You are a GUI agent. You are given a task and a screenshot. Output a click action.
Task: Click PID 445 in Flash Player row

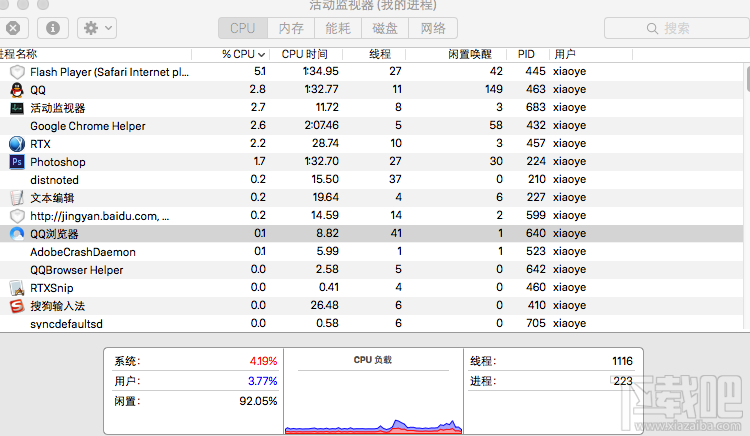pyautogui.click(x=535, y=71)
